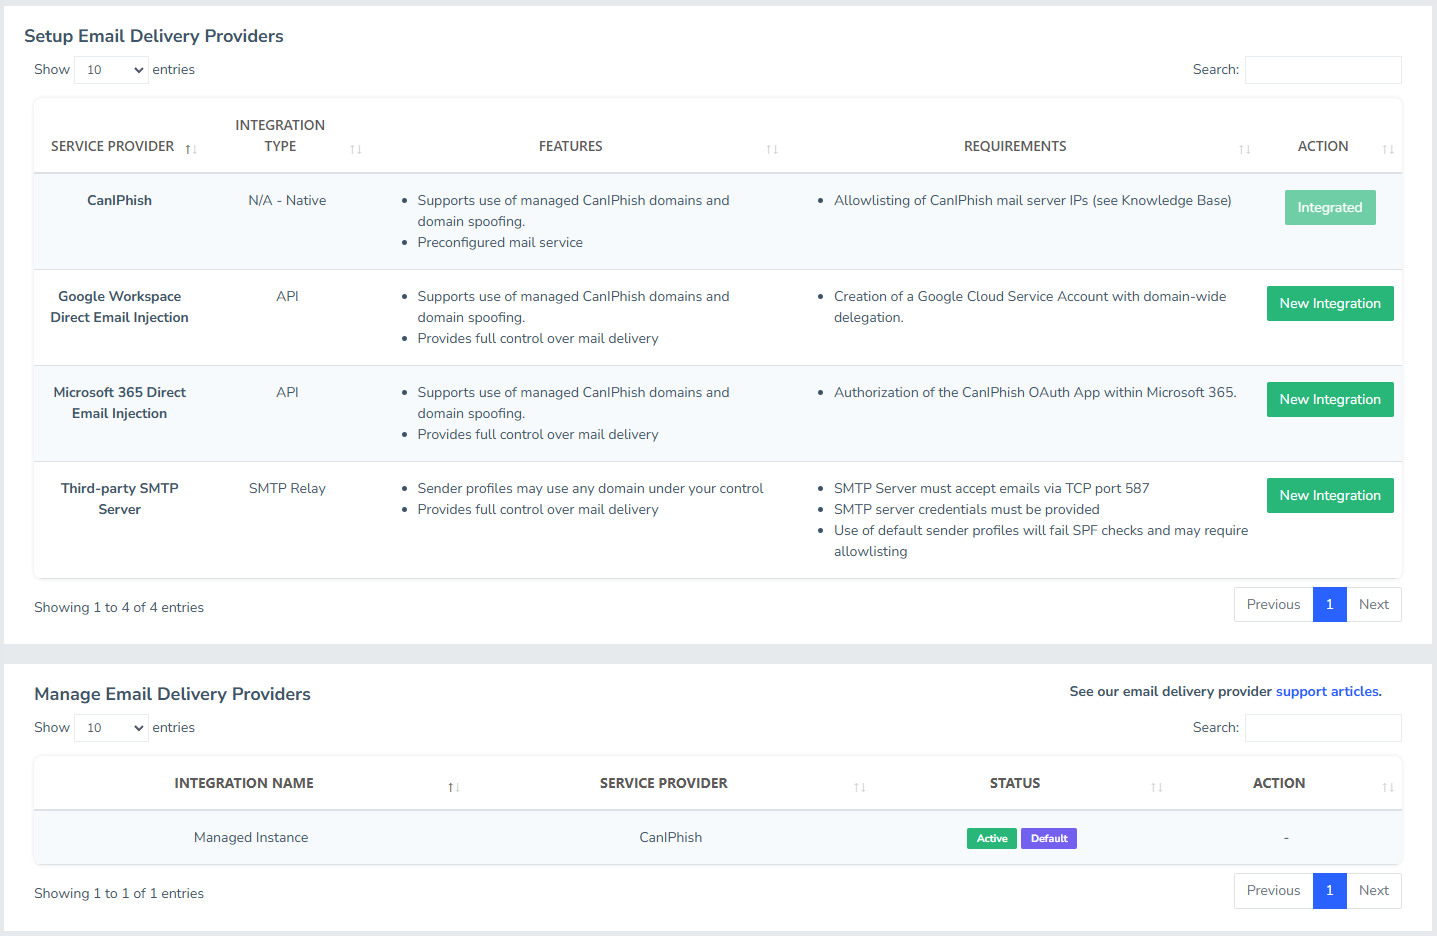Click the Integrated button for CanIPhish
Image resolution: width=1437 pixels, height=936 pixels.
tap(1329, 208)
